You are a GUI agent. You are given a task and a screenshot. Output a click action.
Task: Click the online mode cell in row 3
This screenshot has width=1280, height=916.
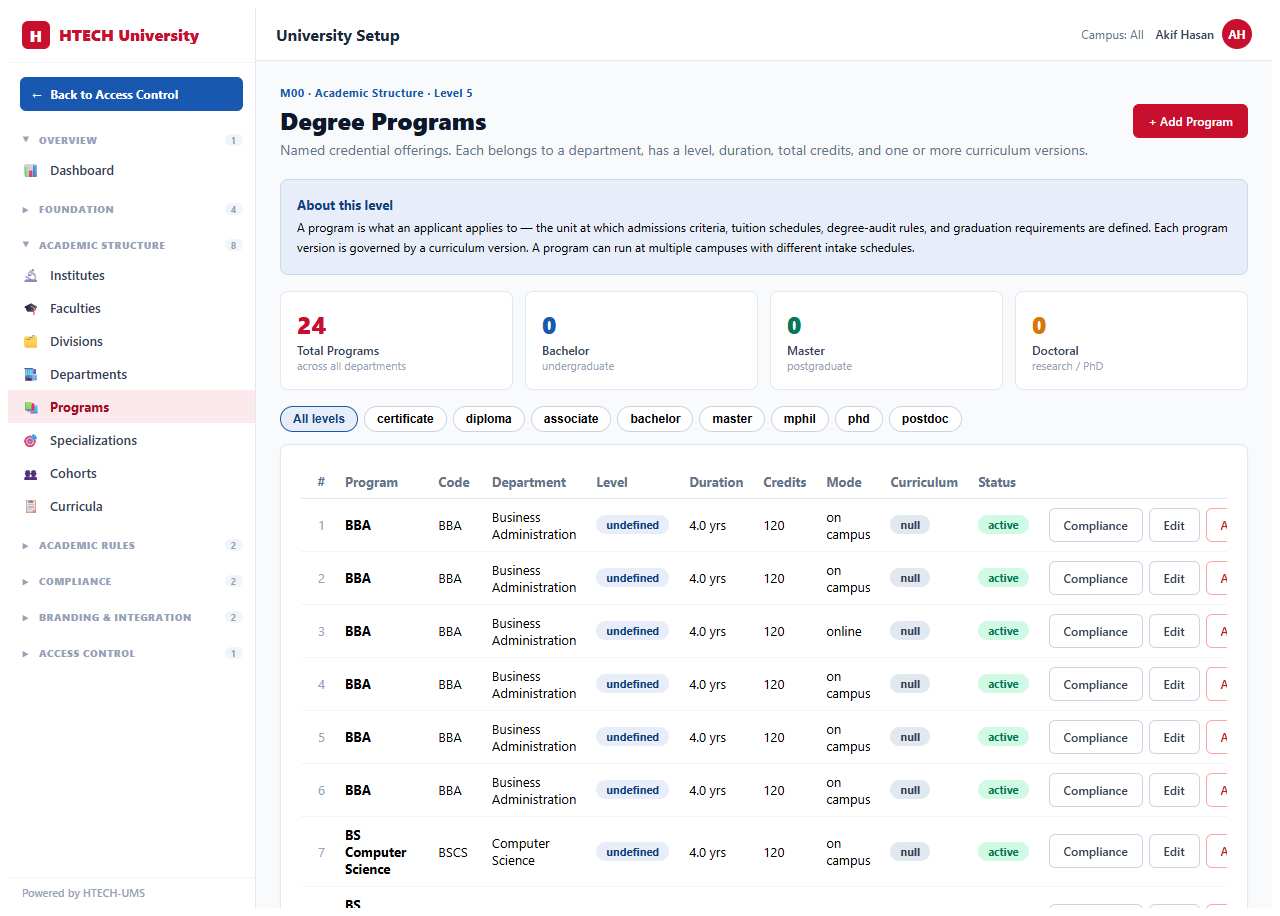844,631
